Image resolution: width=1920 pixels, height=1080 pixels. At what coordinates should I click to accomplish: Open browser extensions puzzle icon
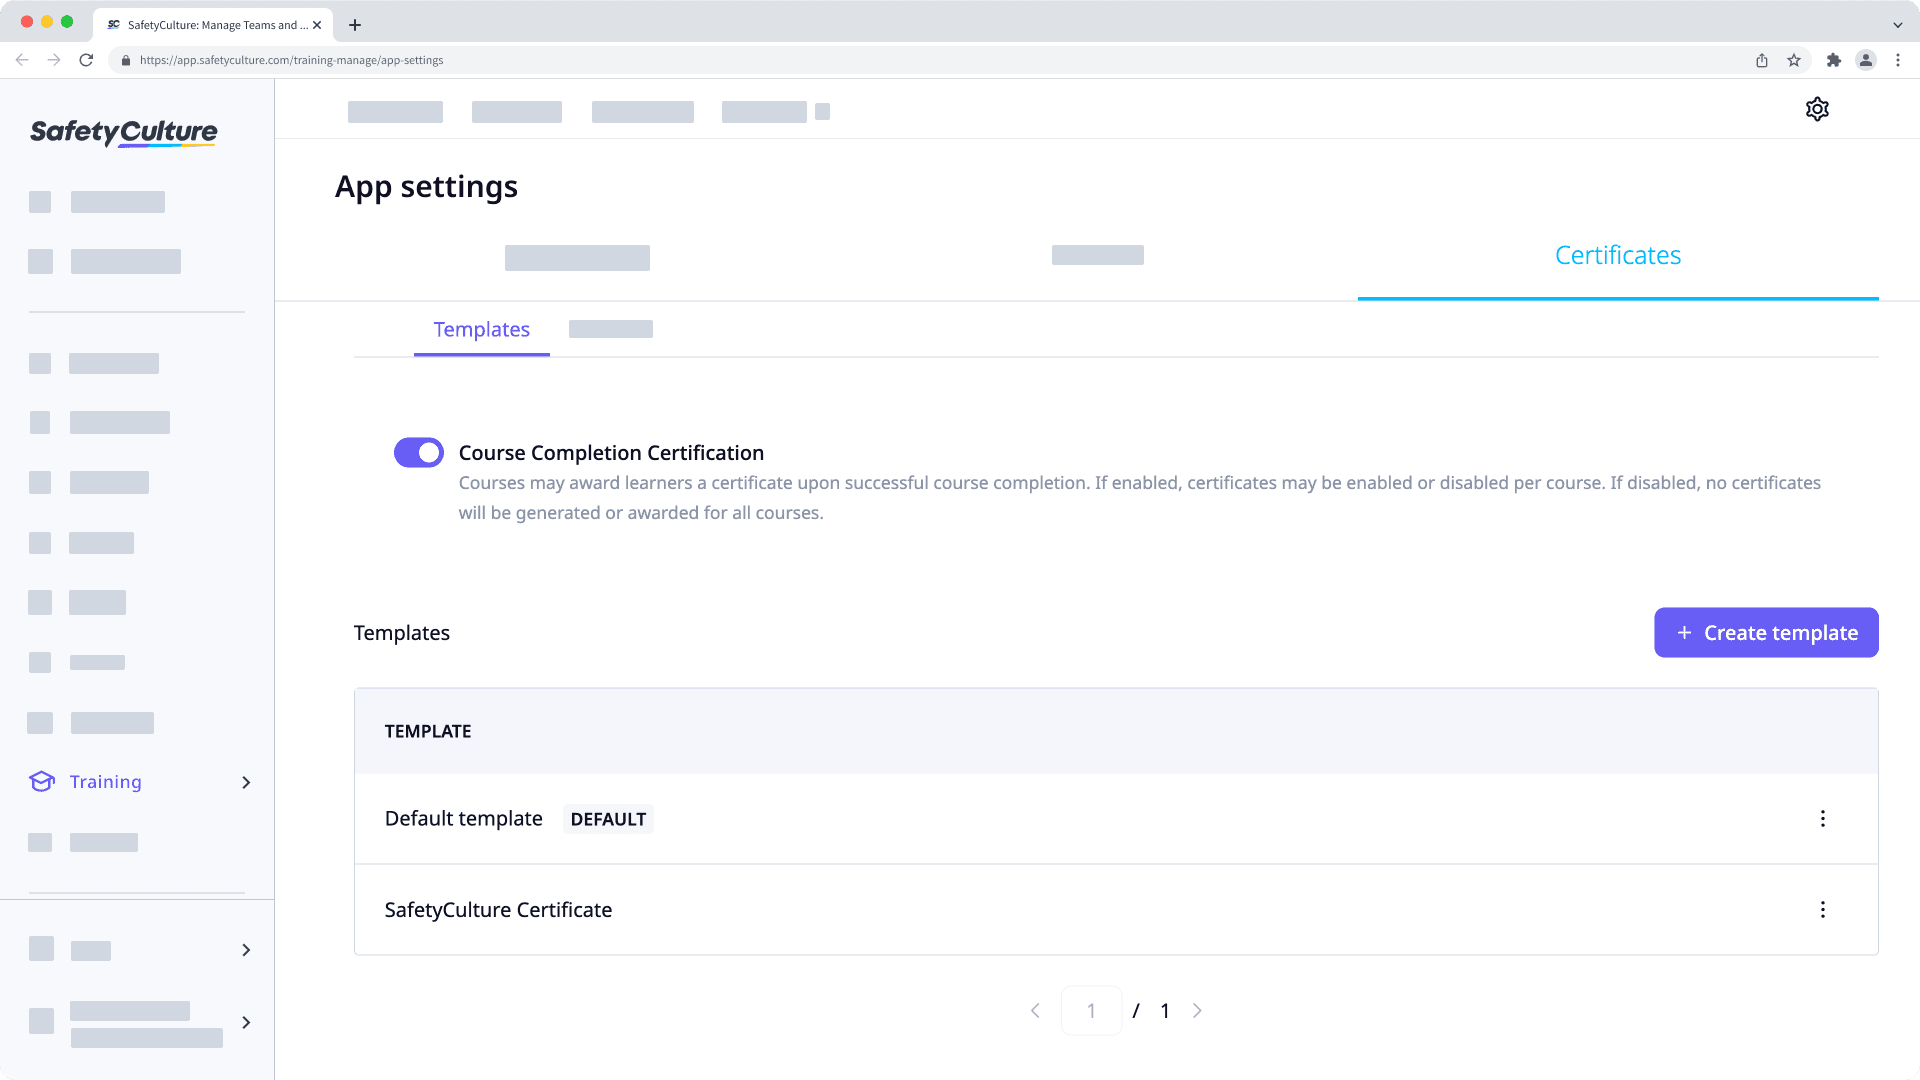click(x=1833, y=60)
